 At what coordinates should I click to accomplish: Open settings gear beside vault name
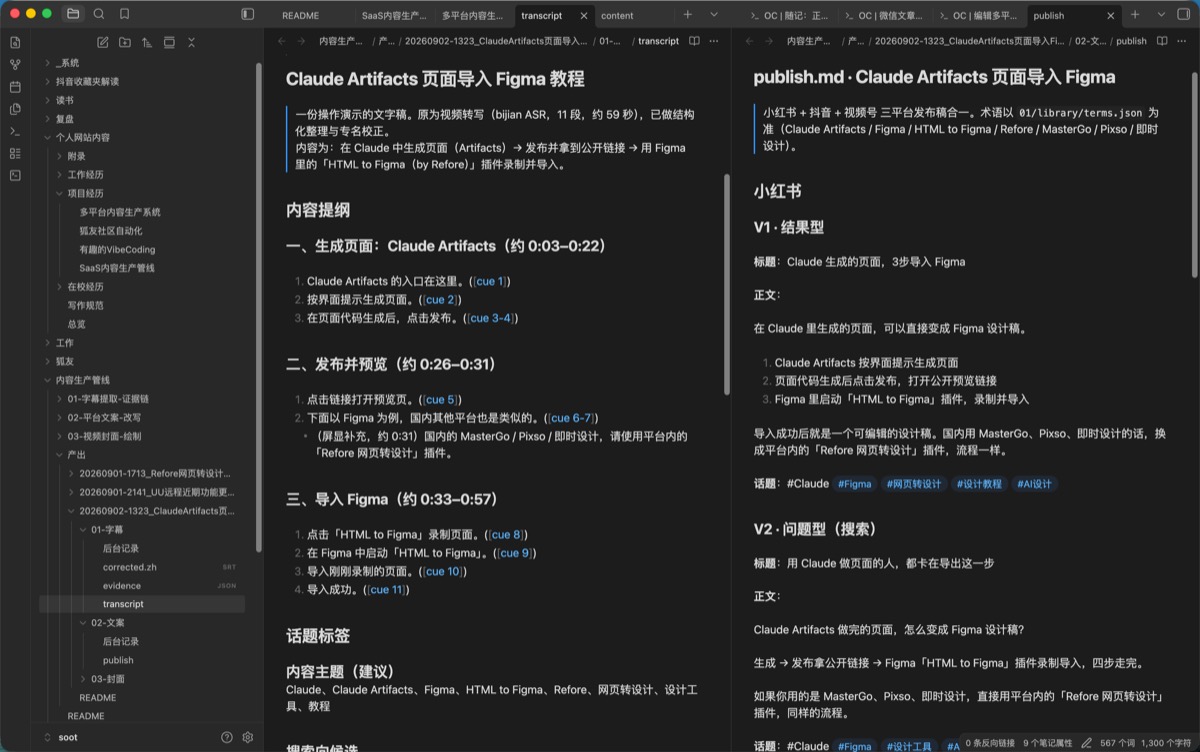(248, 737)
